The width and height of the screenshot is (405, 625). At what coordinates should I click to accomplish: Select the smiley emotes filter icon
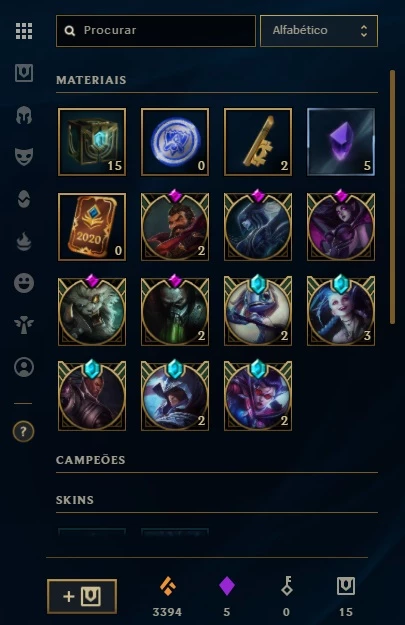point(24,283)
